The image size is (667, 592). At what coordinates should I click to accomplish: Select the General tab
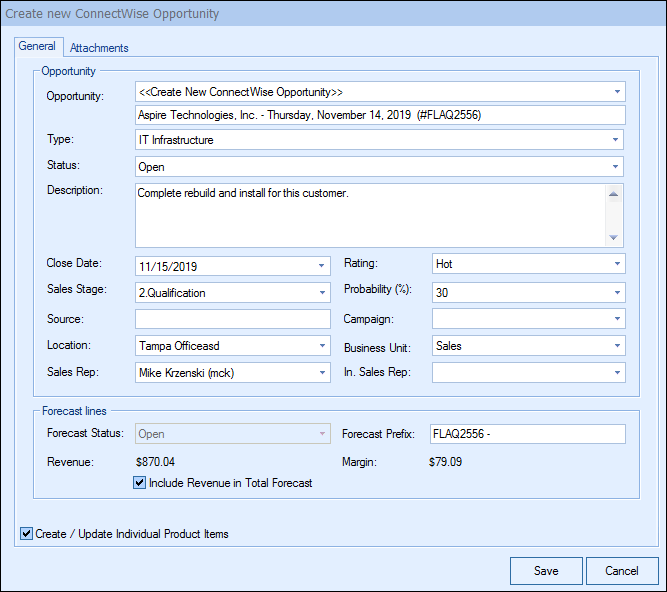(x=37, y=47)
